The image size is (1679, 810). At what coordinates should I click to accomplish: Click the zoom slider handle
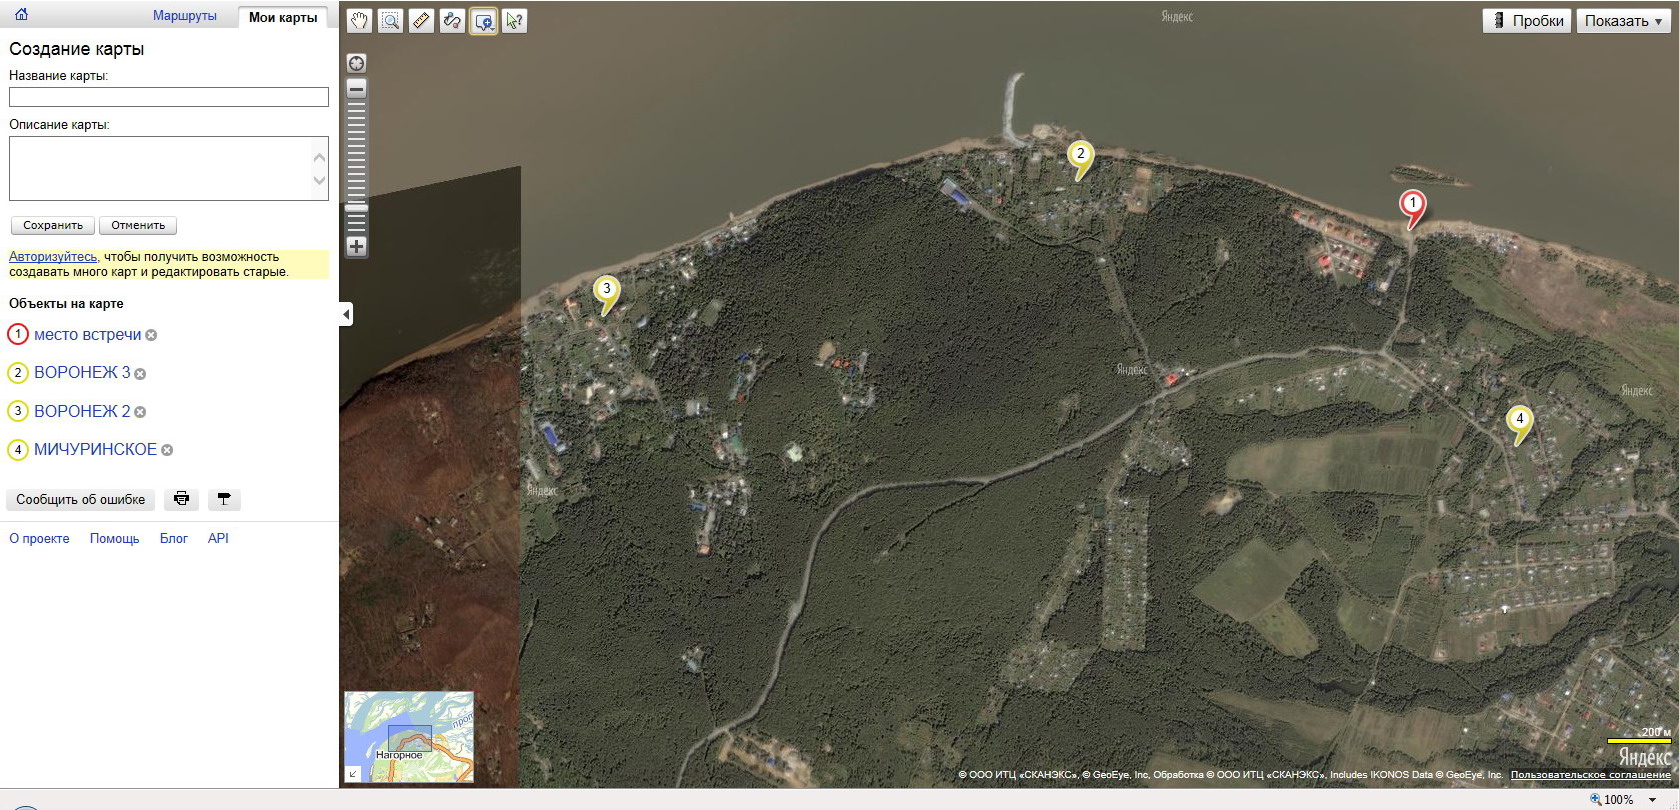click(356, 208)
